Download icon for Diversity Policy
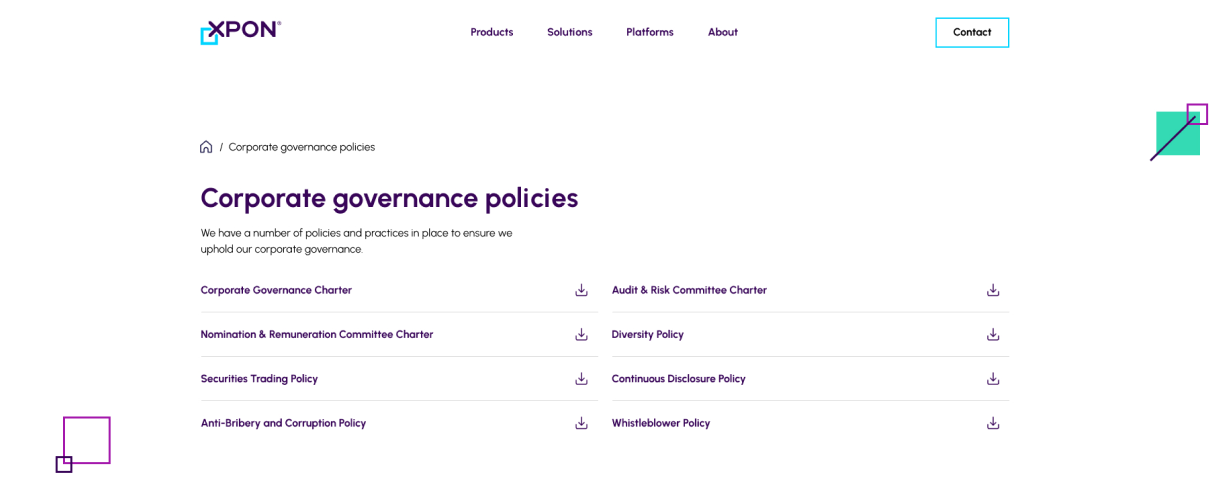 993,334
